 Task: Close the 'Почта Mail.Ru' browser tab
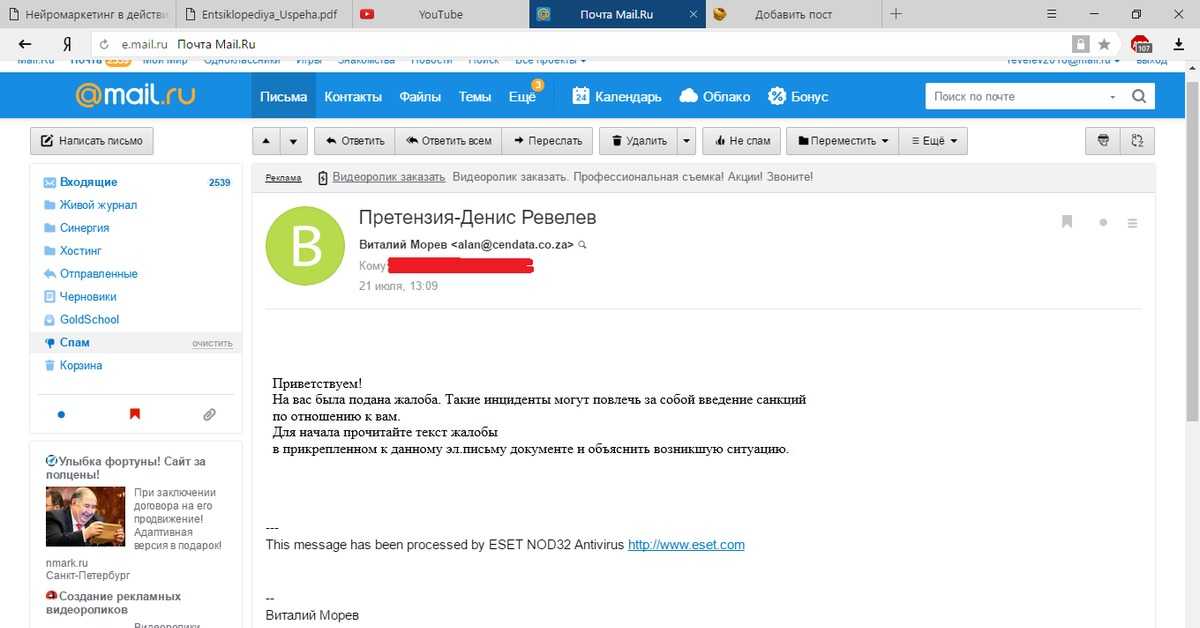pos(692,14)
